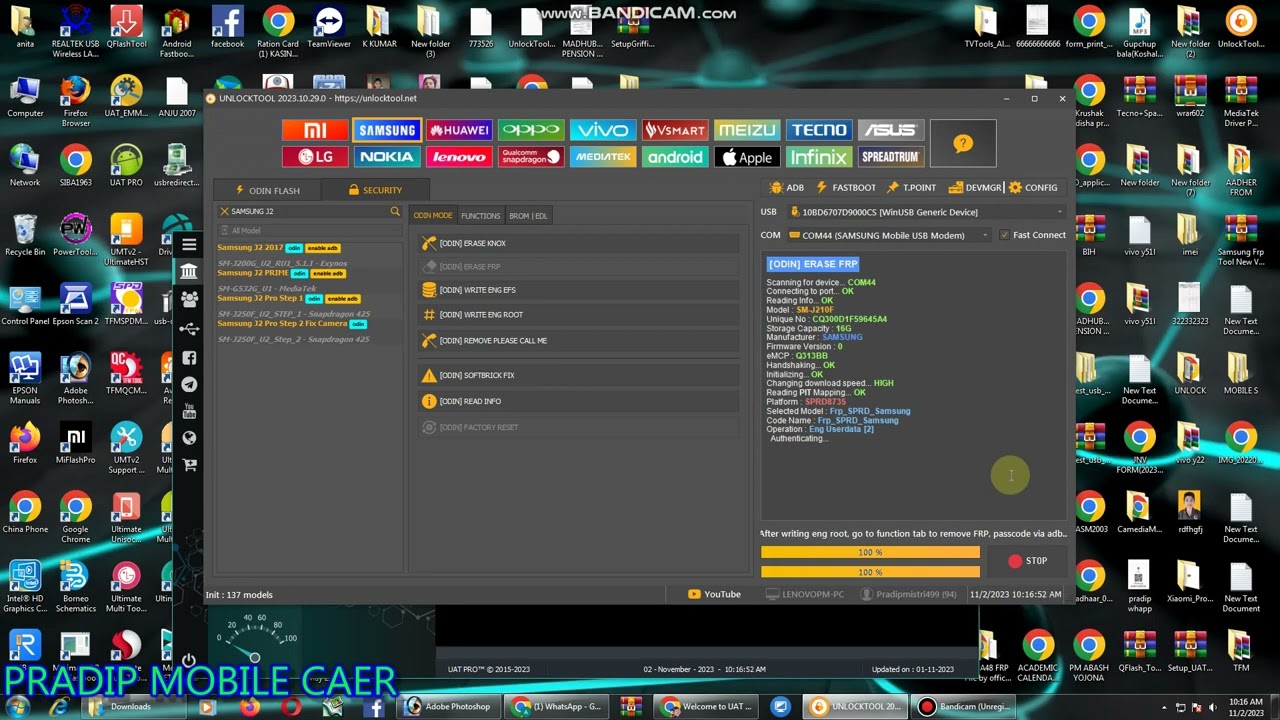Select the Vsmart brand tile
Viewport: 1280px width, 720px height.
pos(675,130)
